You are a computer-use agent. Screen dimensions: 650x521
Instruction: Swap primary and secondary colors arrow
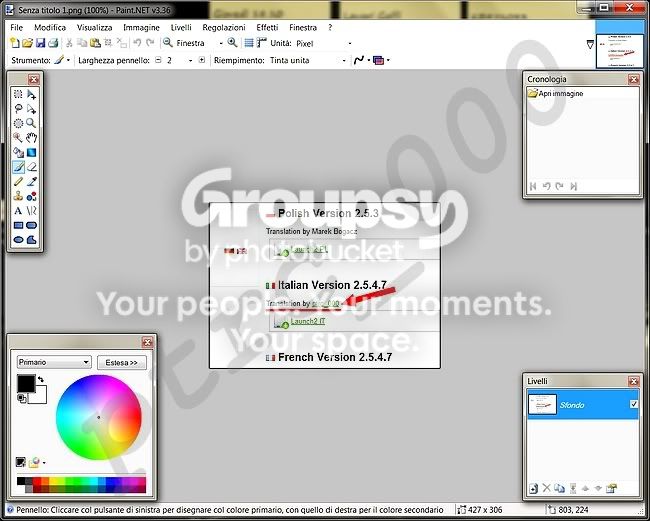[41, 379]
